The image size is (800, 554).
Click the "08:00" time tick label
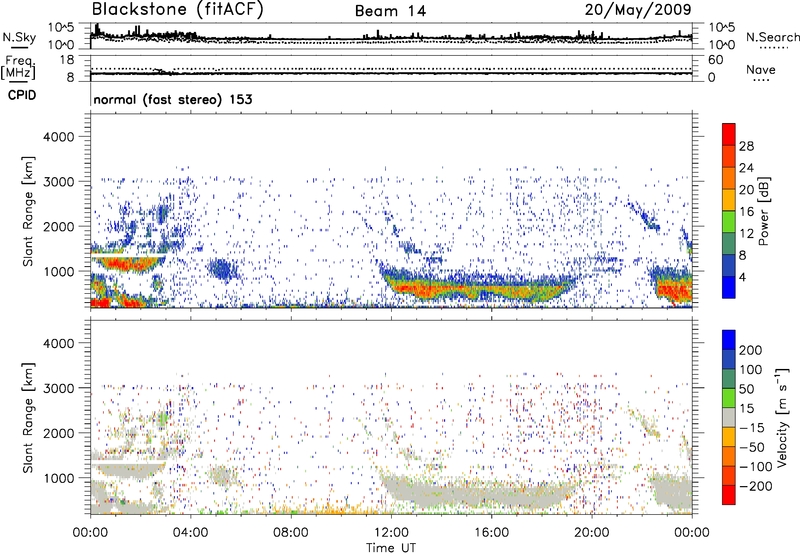pos(291,533)
